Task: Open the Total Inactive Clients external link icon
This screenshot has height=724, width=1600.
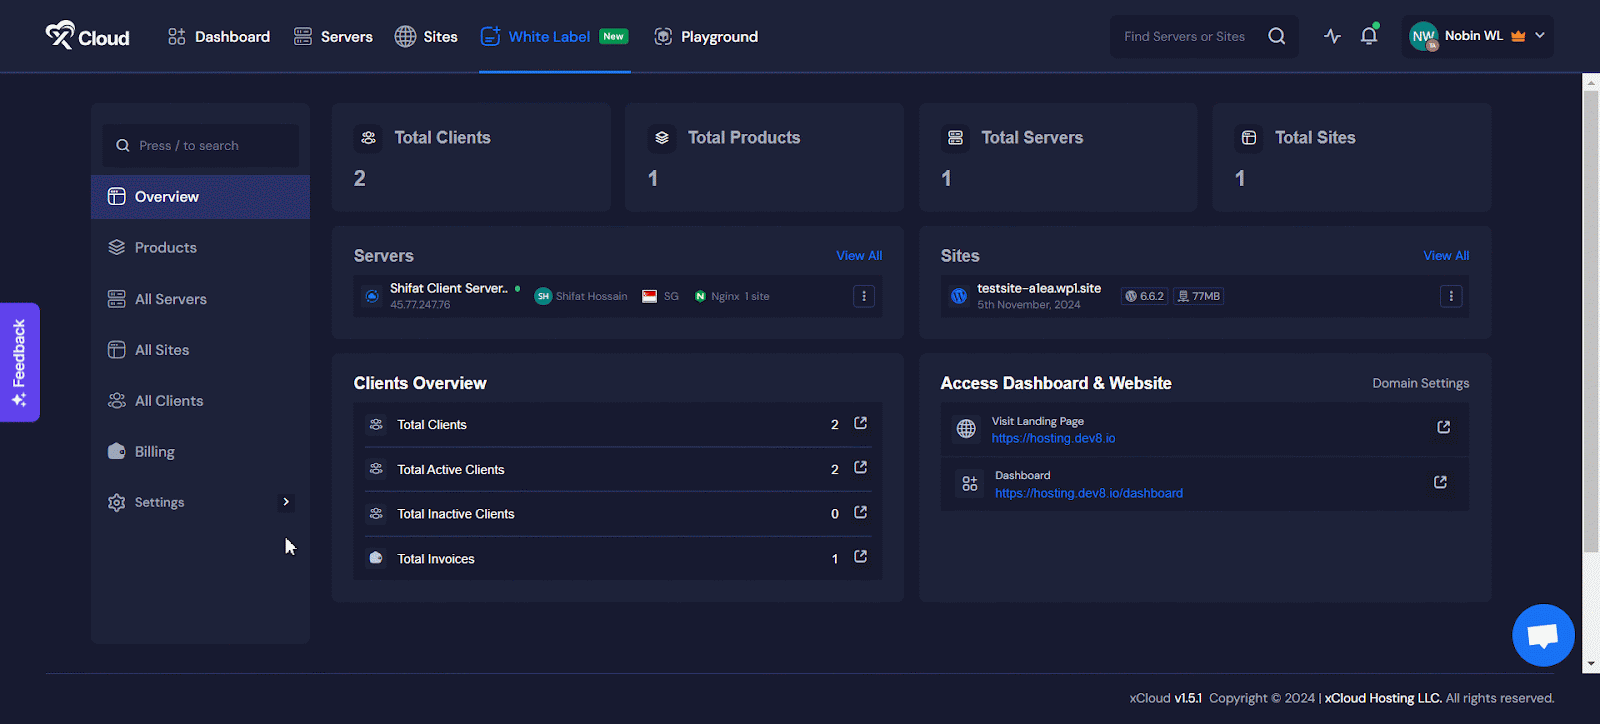Action: tap(860, 513)
